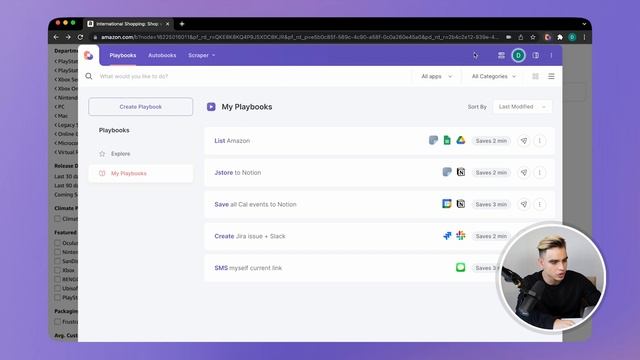Screen dimensions: 640x360
Task: Check the PlayStation brand checkbox on Amazon page
Action: (x=58, y=298)
